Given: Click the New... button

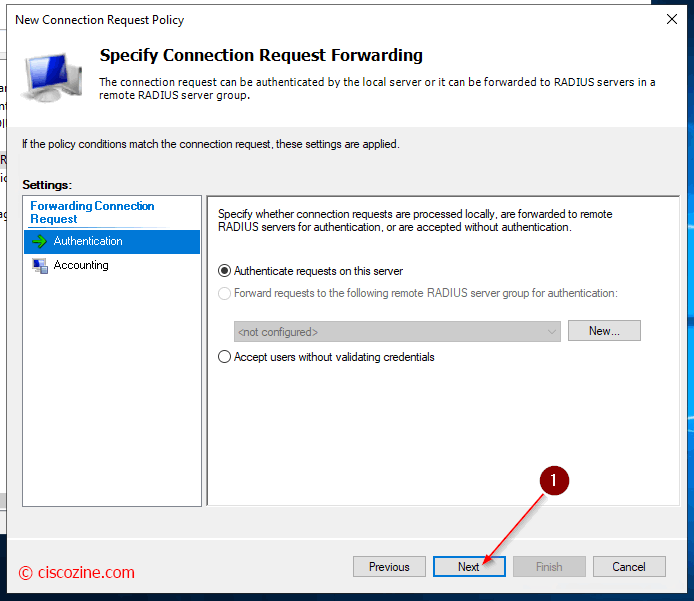Looking at the screenshot, I should click(604, 331).
